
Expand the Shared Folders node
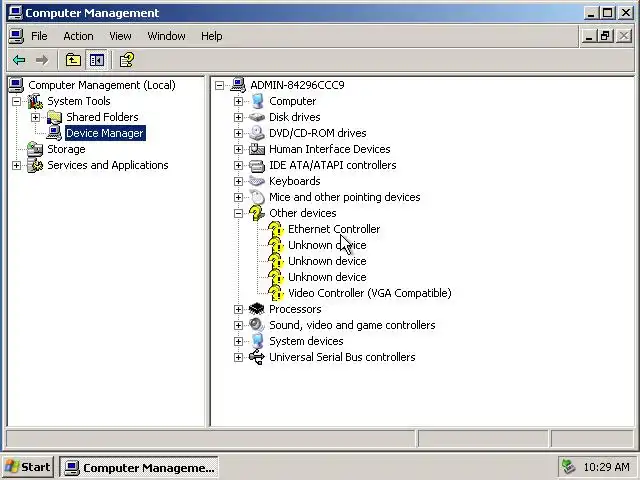coord(36,118)
